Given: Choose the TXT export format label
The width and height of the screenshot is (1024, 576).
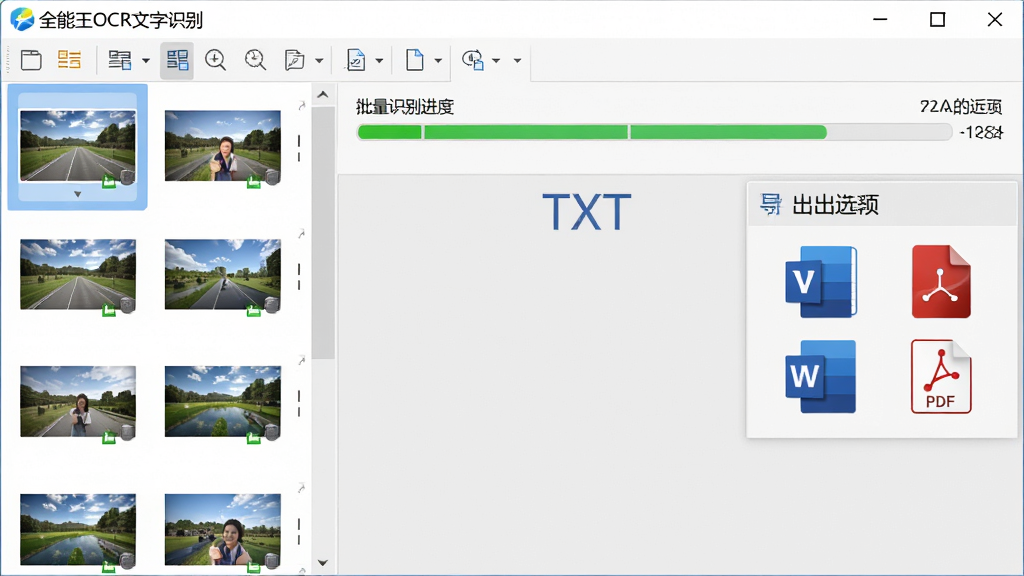Looking at the screenshot, I should click(x=586, y=212).
